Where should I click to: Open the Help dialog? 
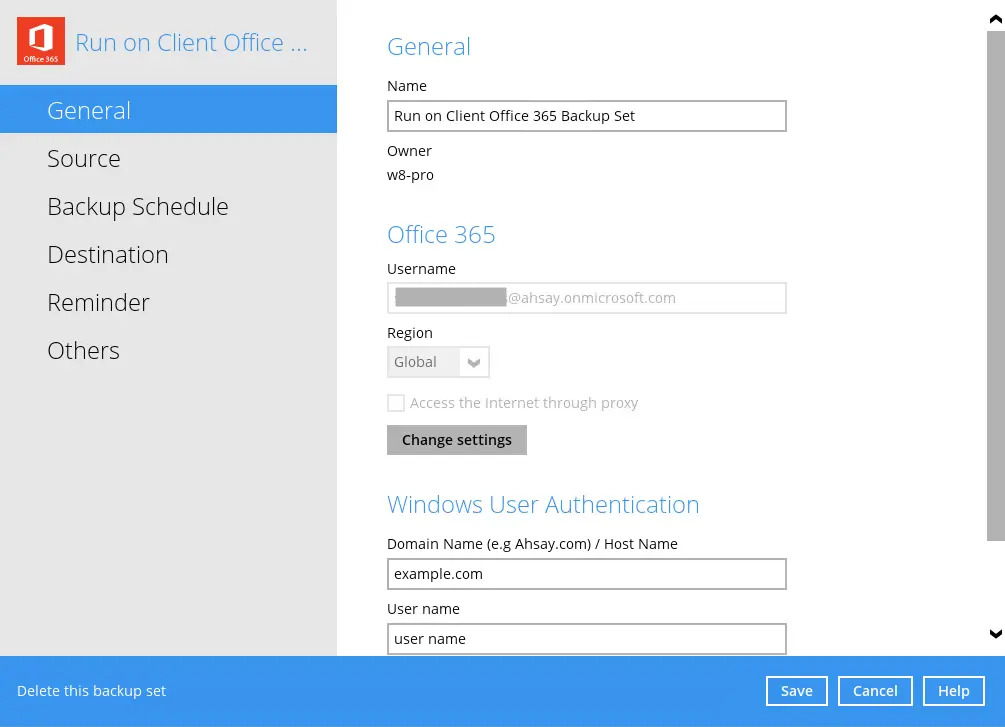(952, 690)
